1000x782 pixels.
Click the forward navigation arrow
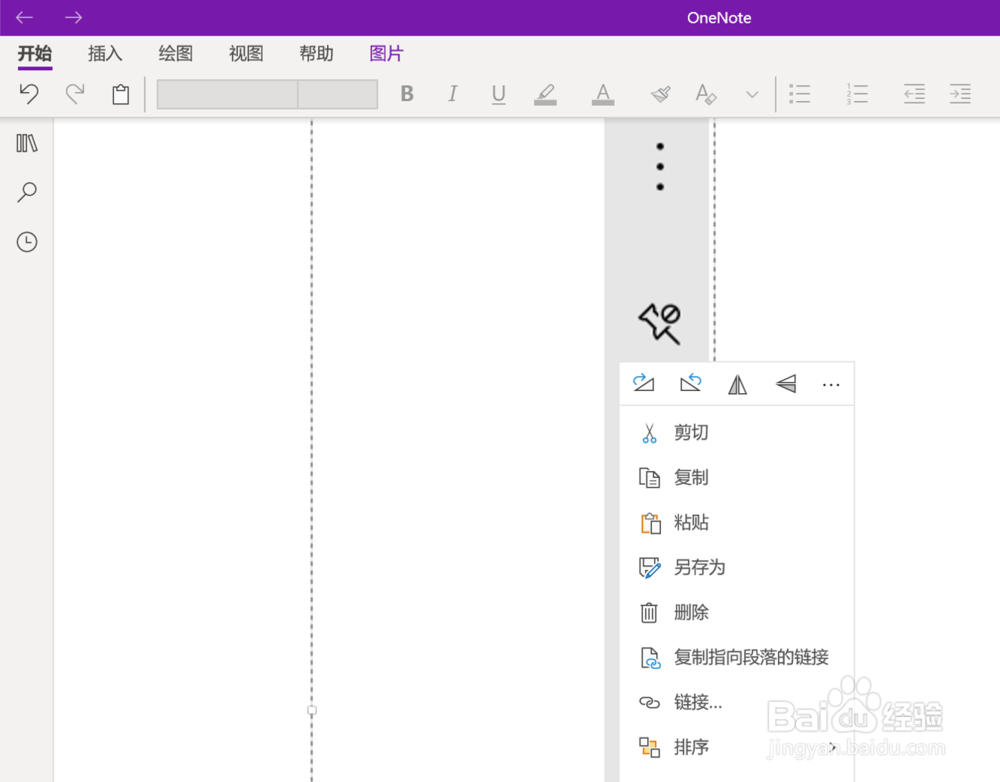click(73, 18)
